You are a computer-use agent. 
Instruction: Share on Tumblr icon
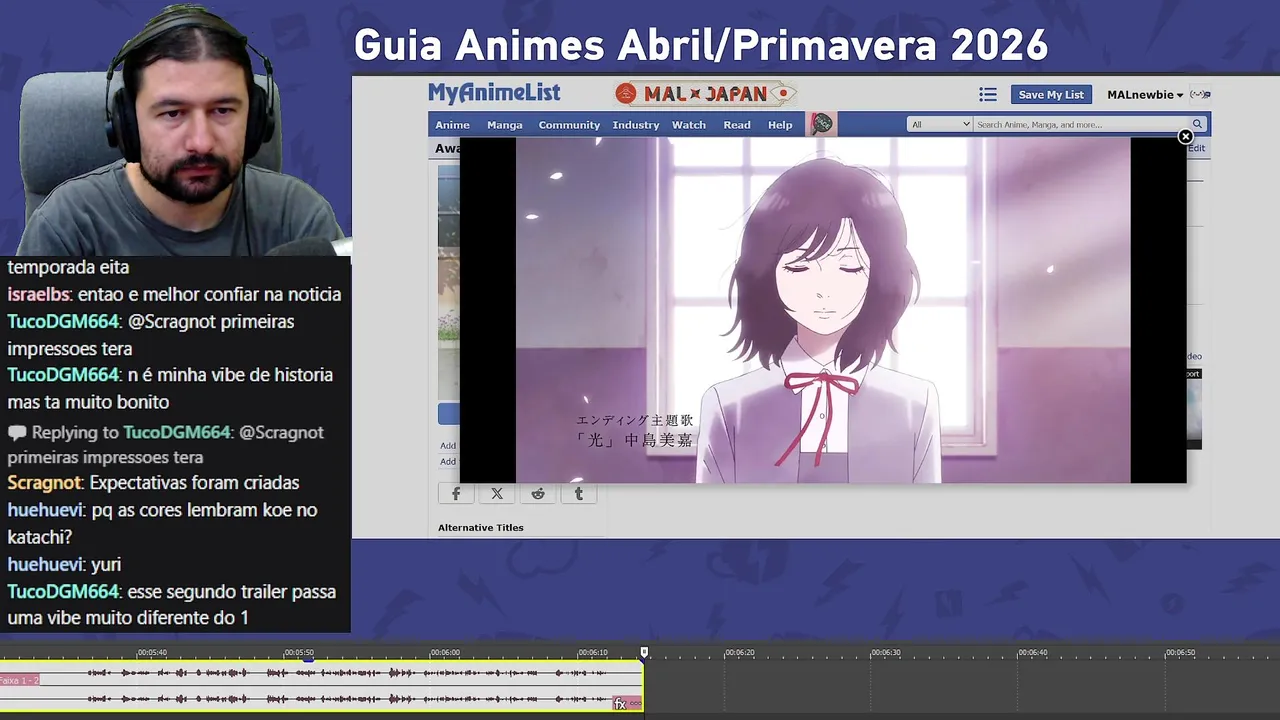pos(579,493)
